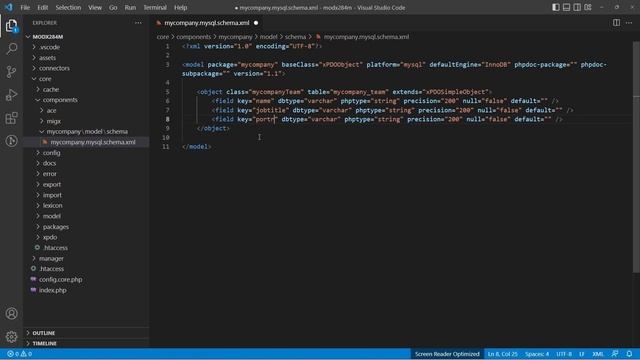Open config.core.php file
The width and height of the screenshot is (640, 360).
pos(60,280)
